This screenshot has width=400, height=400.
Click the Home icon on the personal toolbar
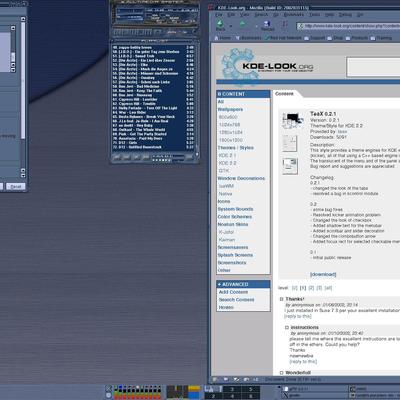click(223, 38)
